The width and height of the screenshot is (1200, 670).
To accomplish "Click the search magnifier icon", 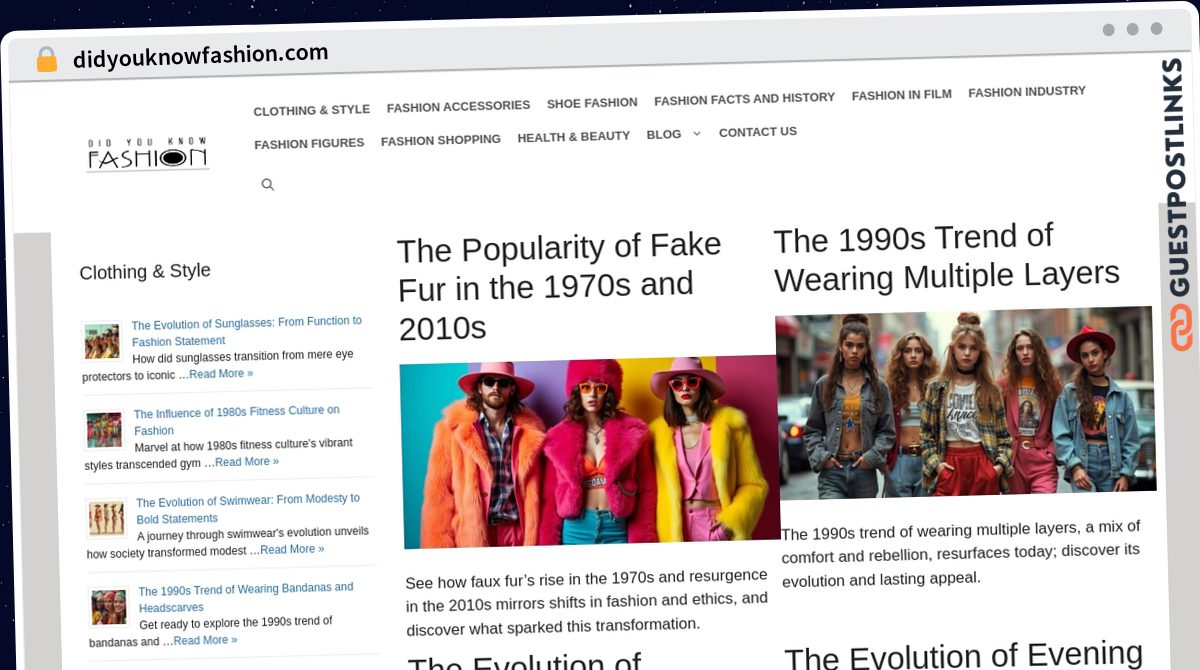I will click(x=267, y=184).
